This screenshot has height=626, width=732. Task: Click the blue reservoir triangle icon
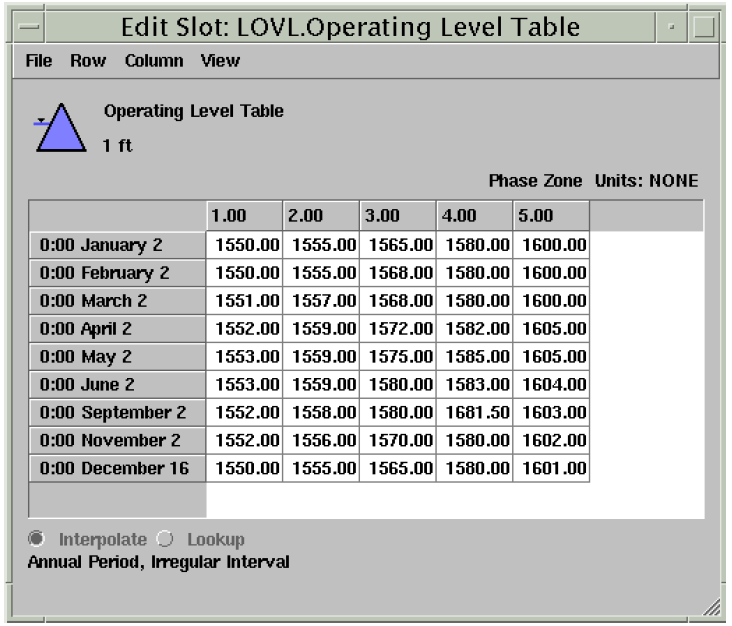coord(60,128)
